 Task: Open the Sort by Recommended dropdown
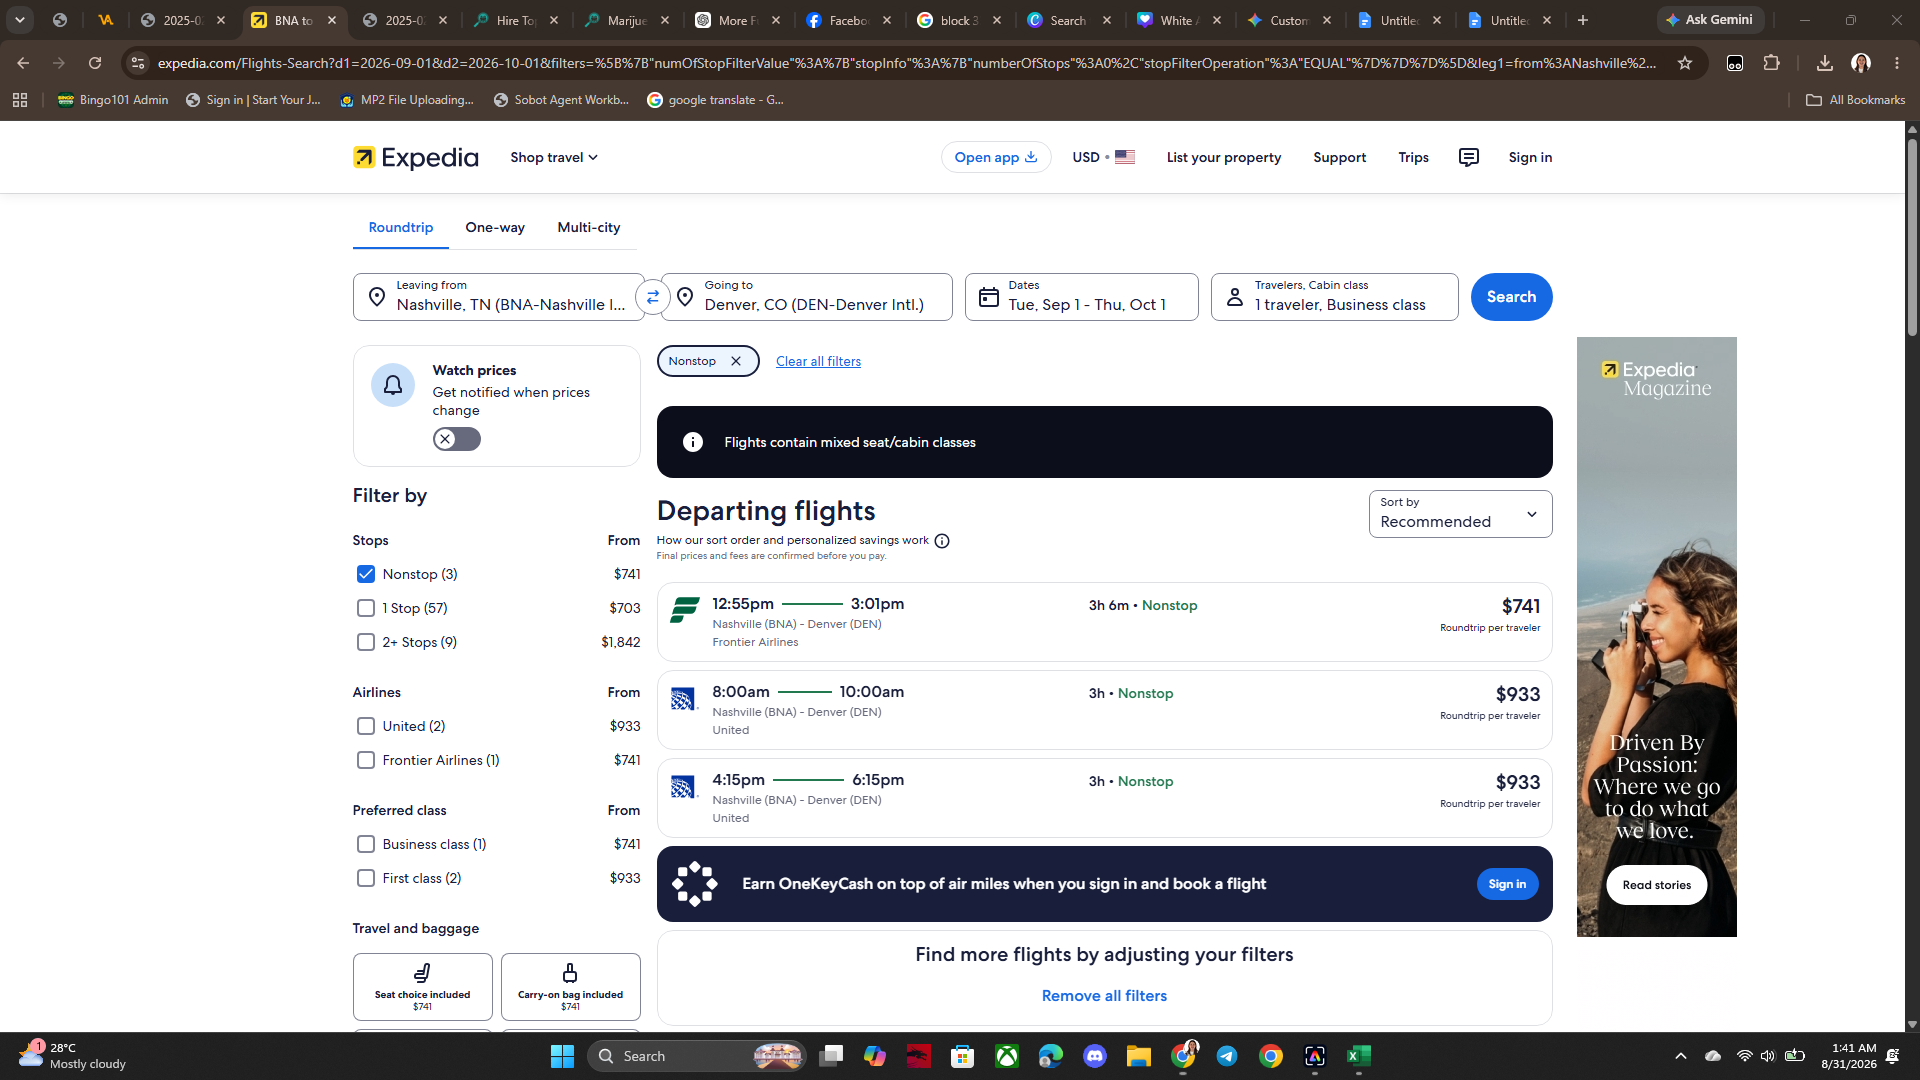tap(1460, 514)
